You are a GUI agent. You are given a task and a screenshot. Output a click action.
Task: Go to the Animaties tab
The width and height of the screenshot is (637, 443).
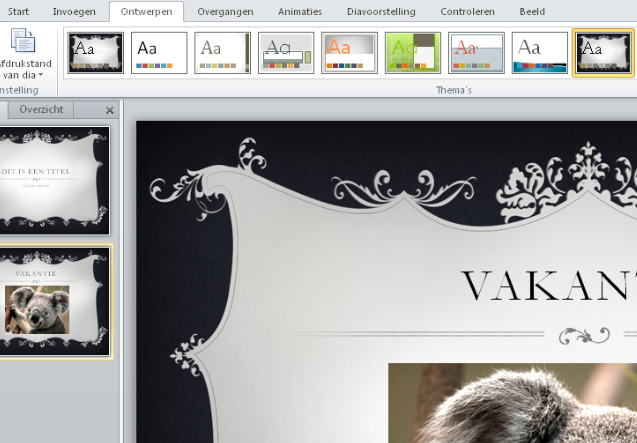coord(300,11)
